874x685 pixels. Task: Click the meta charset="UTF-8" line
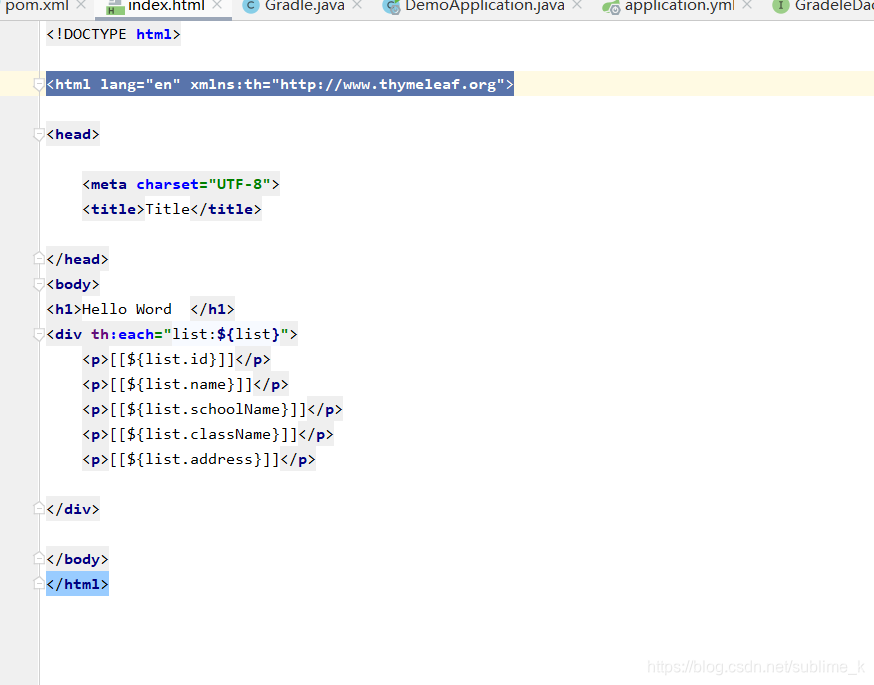(181, 184)
